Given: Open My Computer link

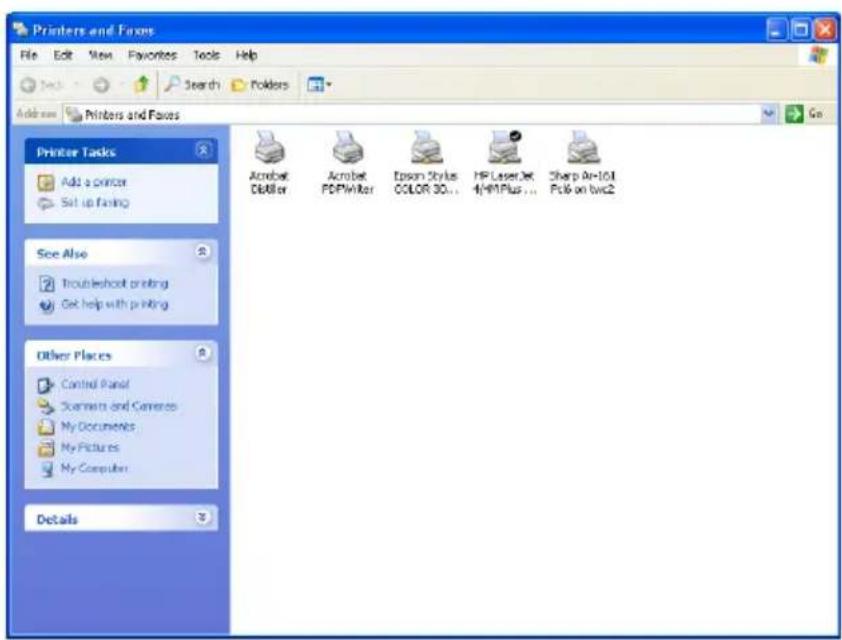Looking at the screenshot, I should coord(94,468).
